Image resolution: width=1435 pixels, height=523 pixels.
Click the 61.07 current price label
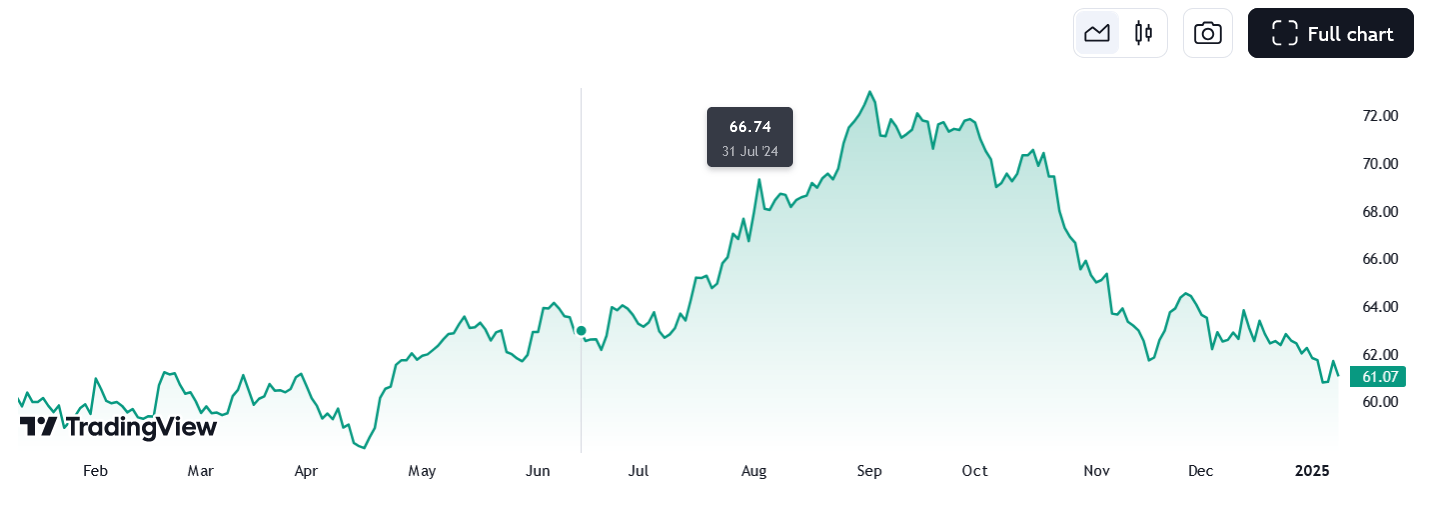coord(1377,377)
